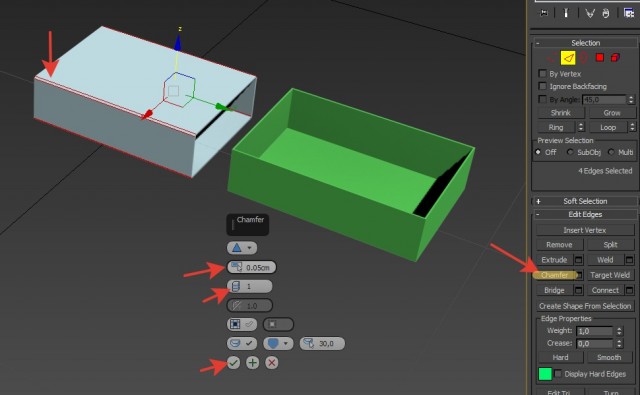Adjust By Angle spinner arrows
This screenshot has height=395, width=640.
tap(631, 100)
